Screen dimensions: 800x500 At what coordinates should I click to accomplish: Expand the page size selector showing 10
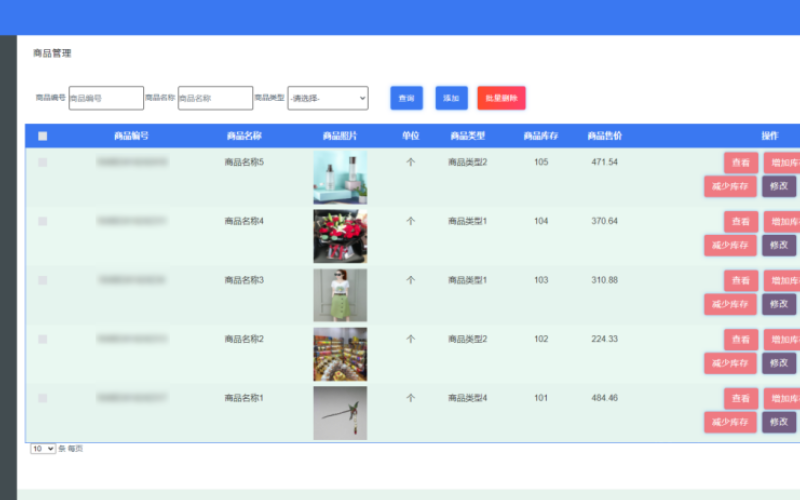43,449
